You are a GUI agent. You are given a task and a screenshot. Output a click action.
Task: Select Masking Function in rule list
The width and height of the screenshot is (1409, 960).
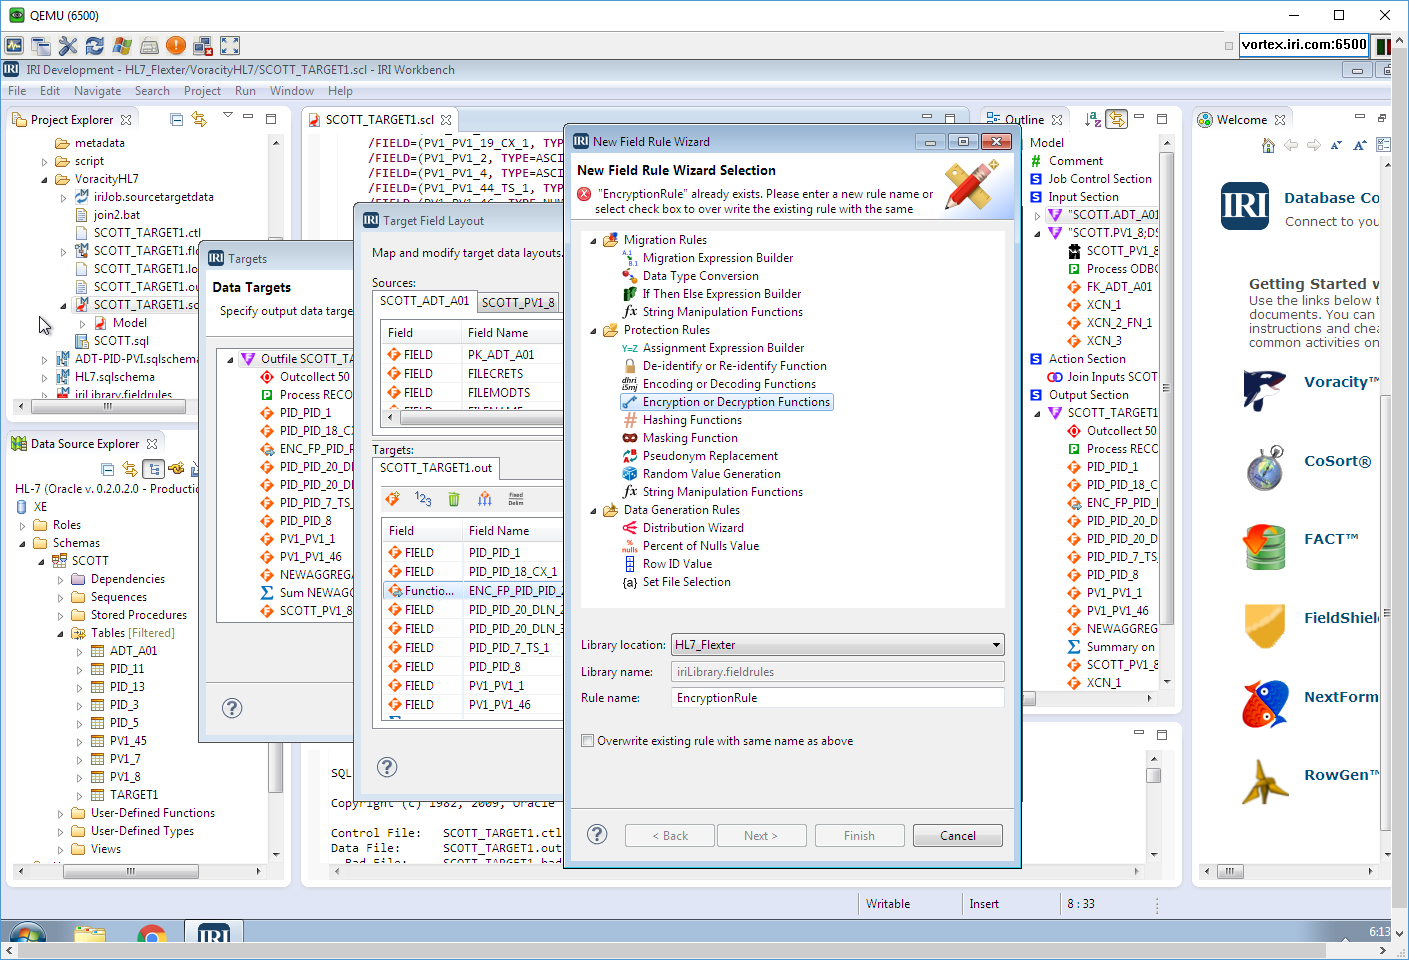click(690, 438)
